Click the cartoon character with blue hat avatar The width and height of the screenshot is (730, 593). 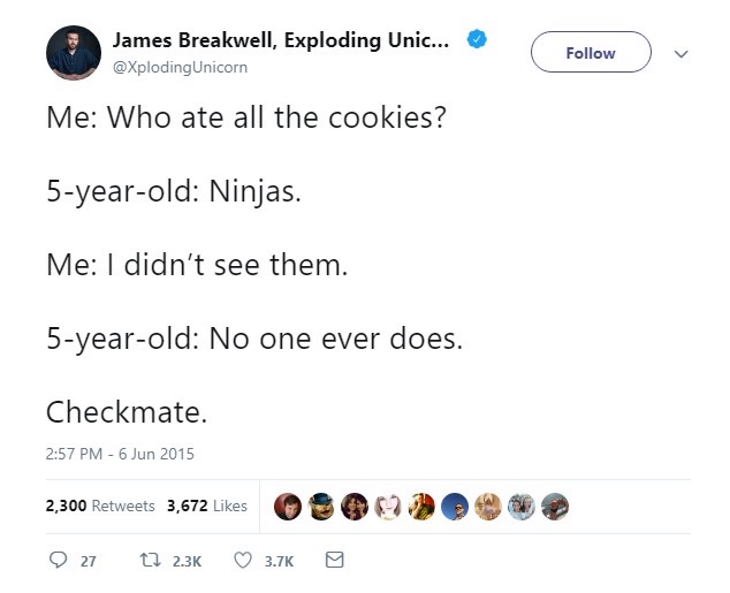pyautogui.click(x=322, y=507)
